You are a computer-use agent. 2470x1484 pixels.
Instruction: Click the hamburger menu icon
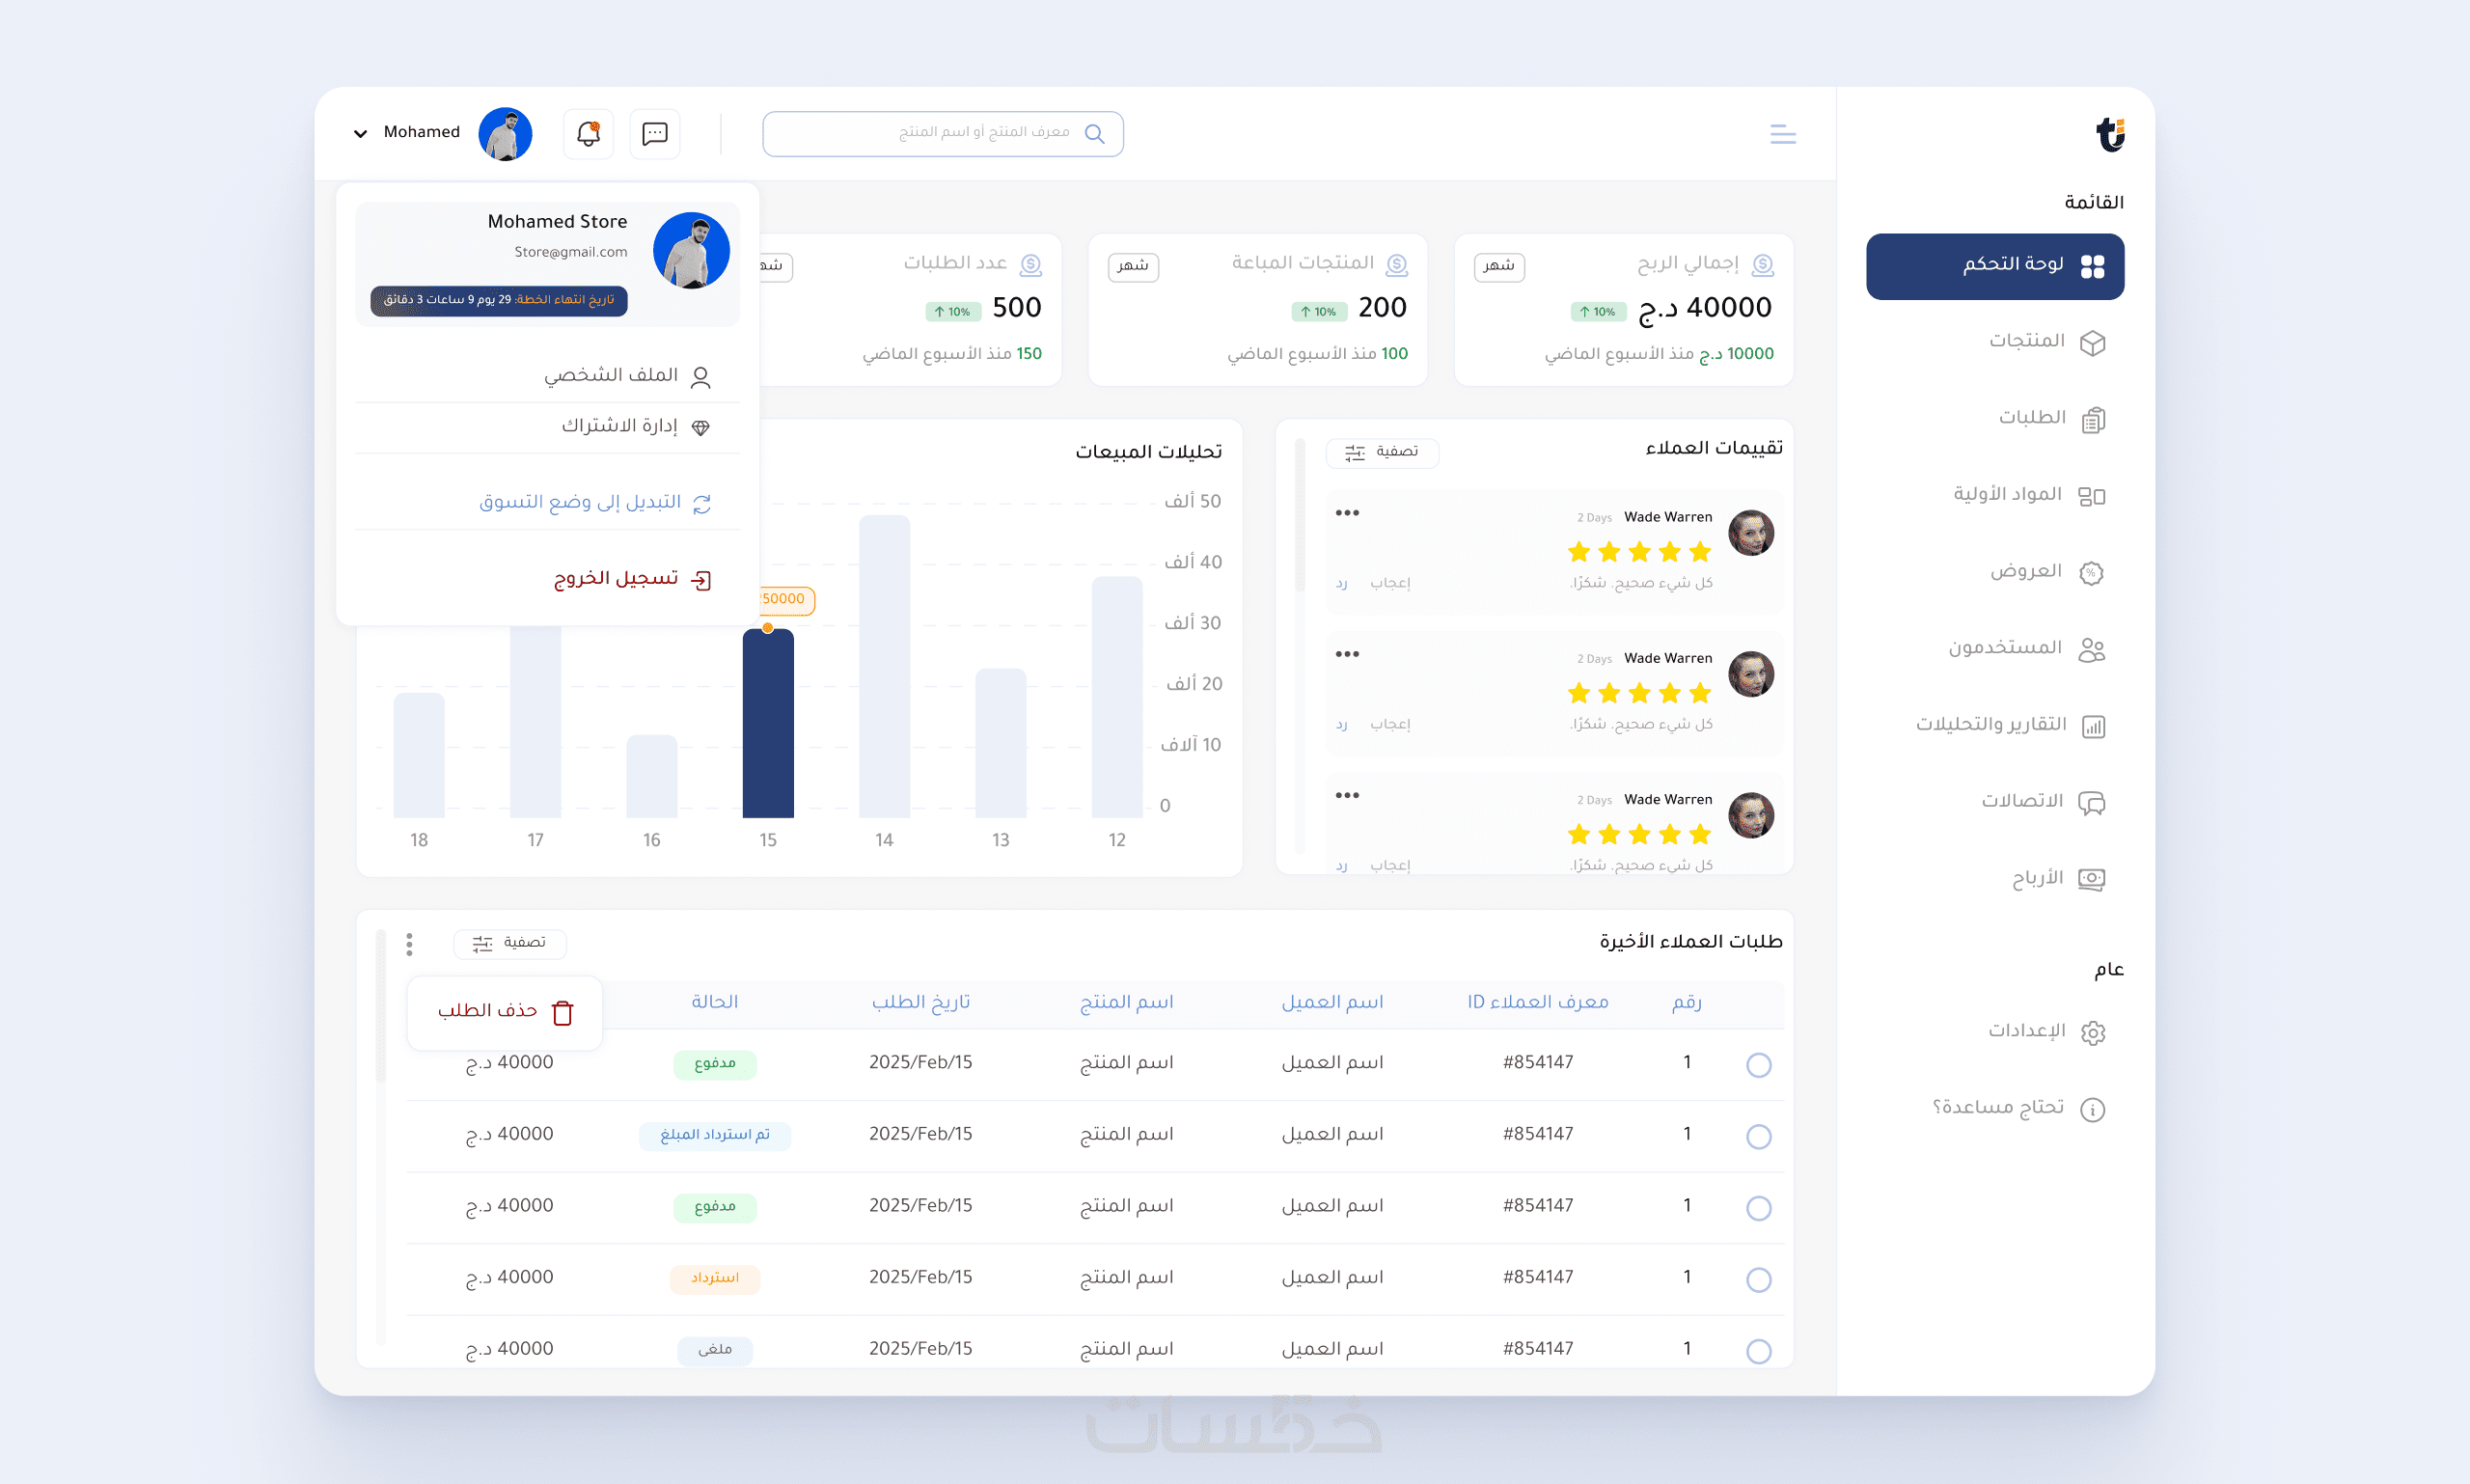click(x=1782, y=134)
